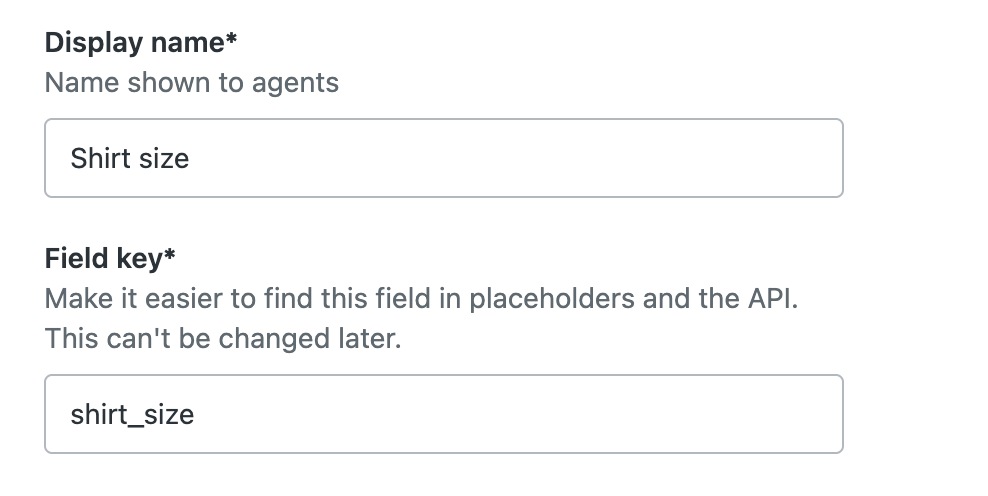
Task: Click the "Display name" label
Action: (x=135, y=43)
